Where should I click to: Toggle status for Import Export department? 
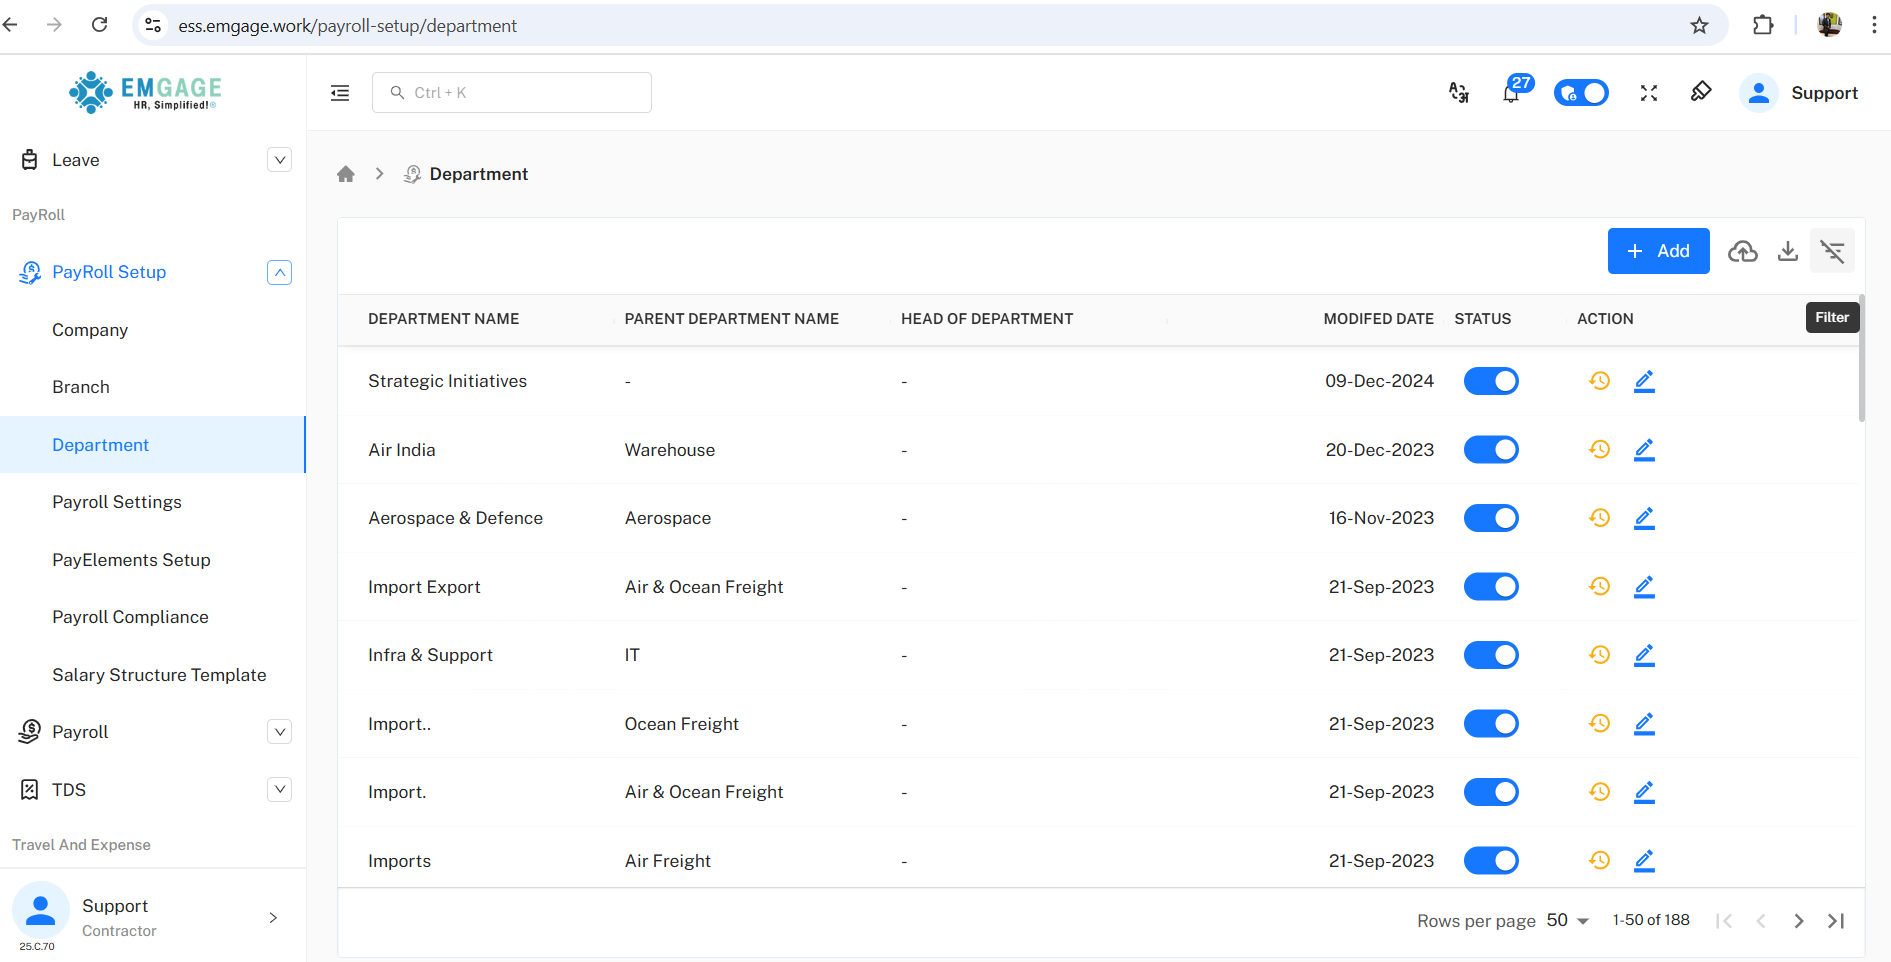click(x=1491, y=587)
